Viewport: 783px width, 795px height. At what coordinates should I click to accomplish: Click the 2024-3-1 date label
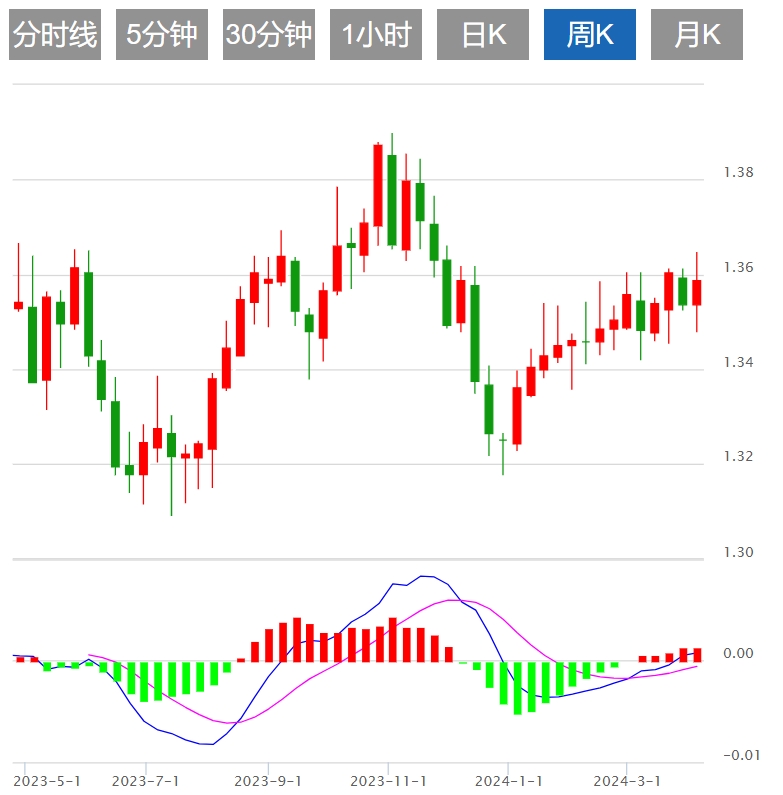pos(627,781)
